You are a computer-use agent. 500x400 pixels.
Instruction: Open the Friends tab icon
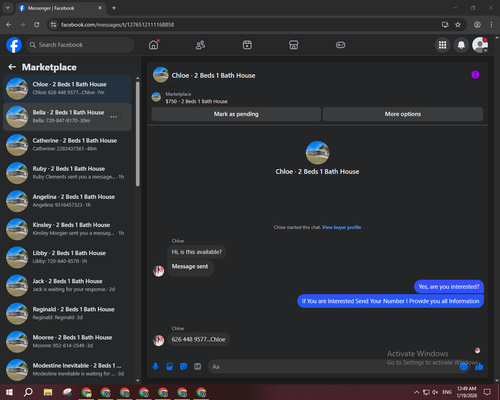tap(200, 45)
